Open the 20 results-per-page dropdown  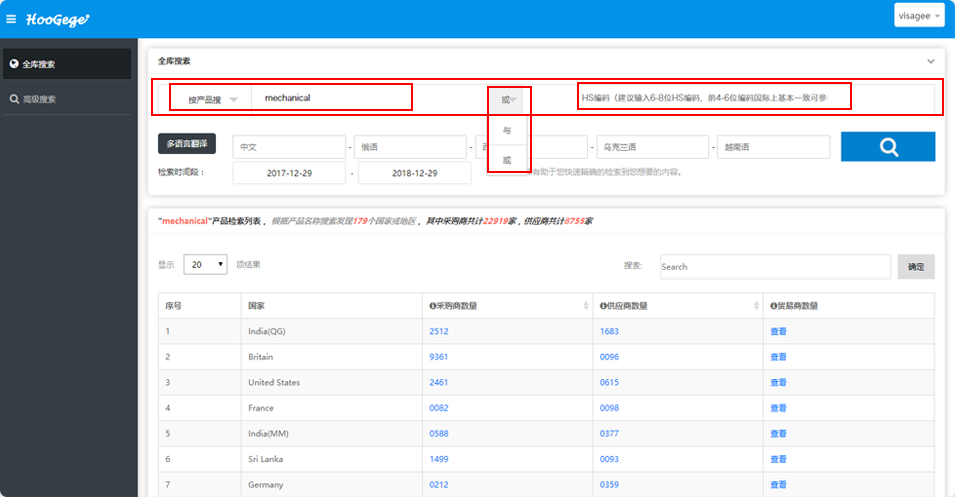point(205,264)
